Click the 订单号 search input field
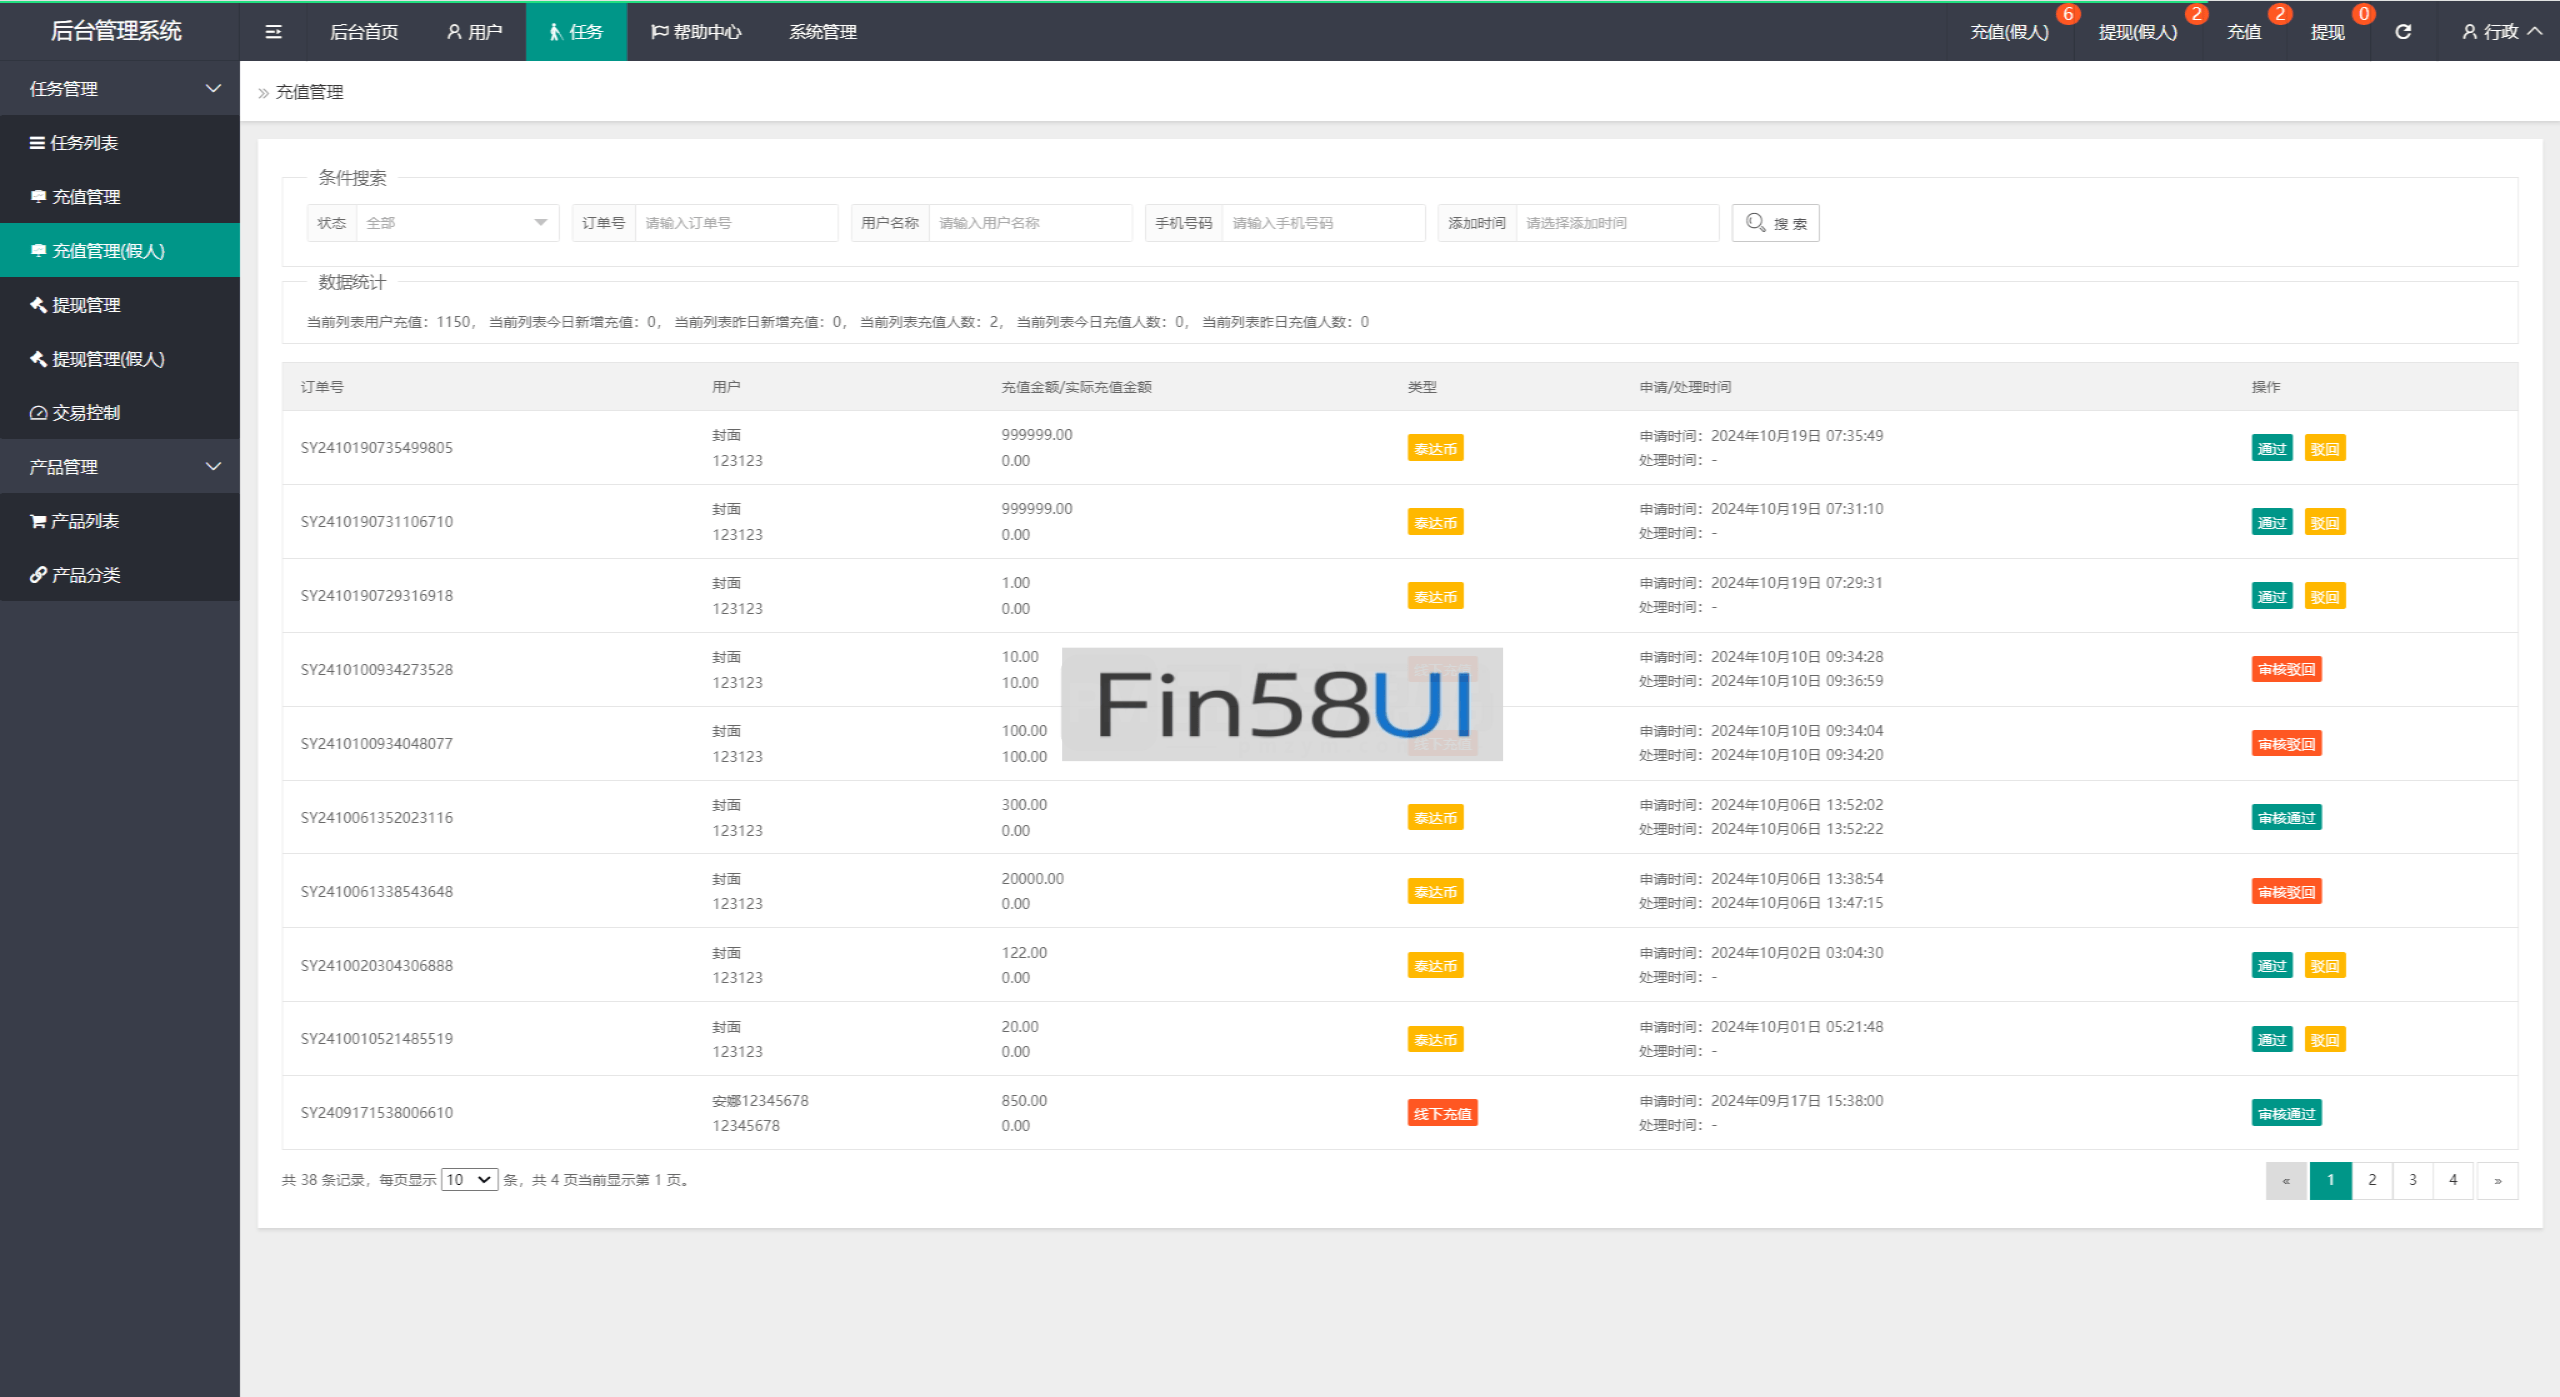Image resolution: width=2560 pixels, height=1397 pixels. point(735,223)
